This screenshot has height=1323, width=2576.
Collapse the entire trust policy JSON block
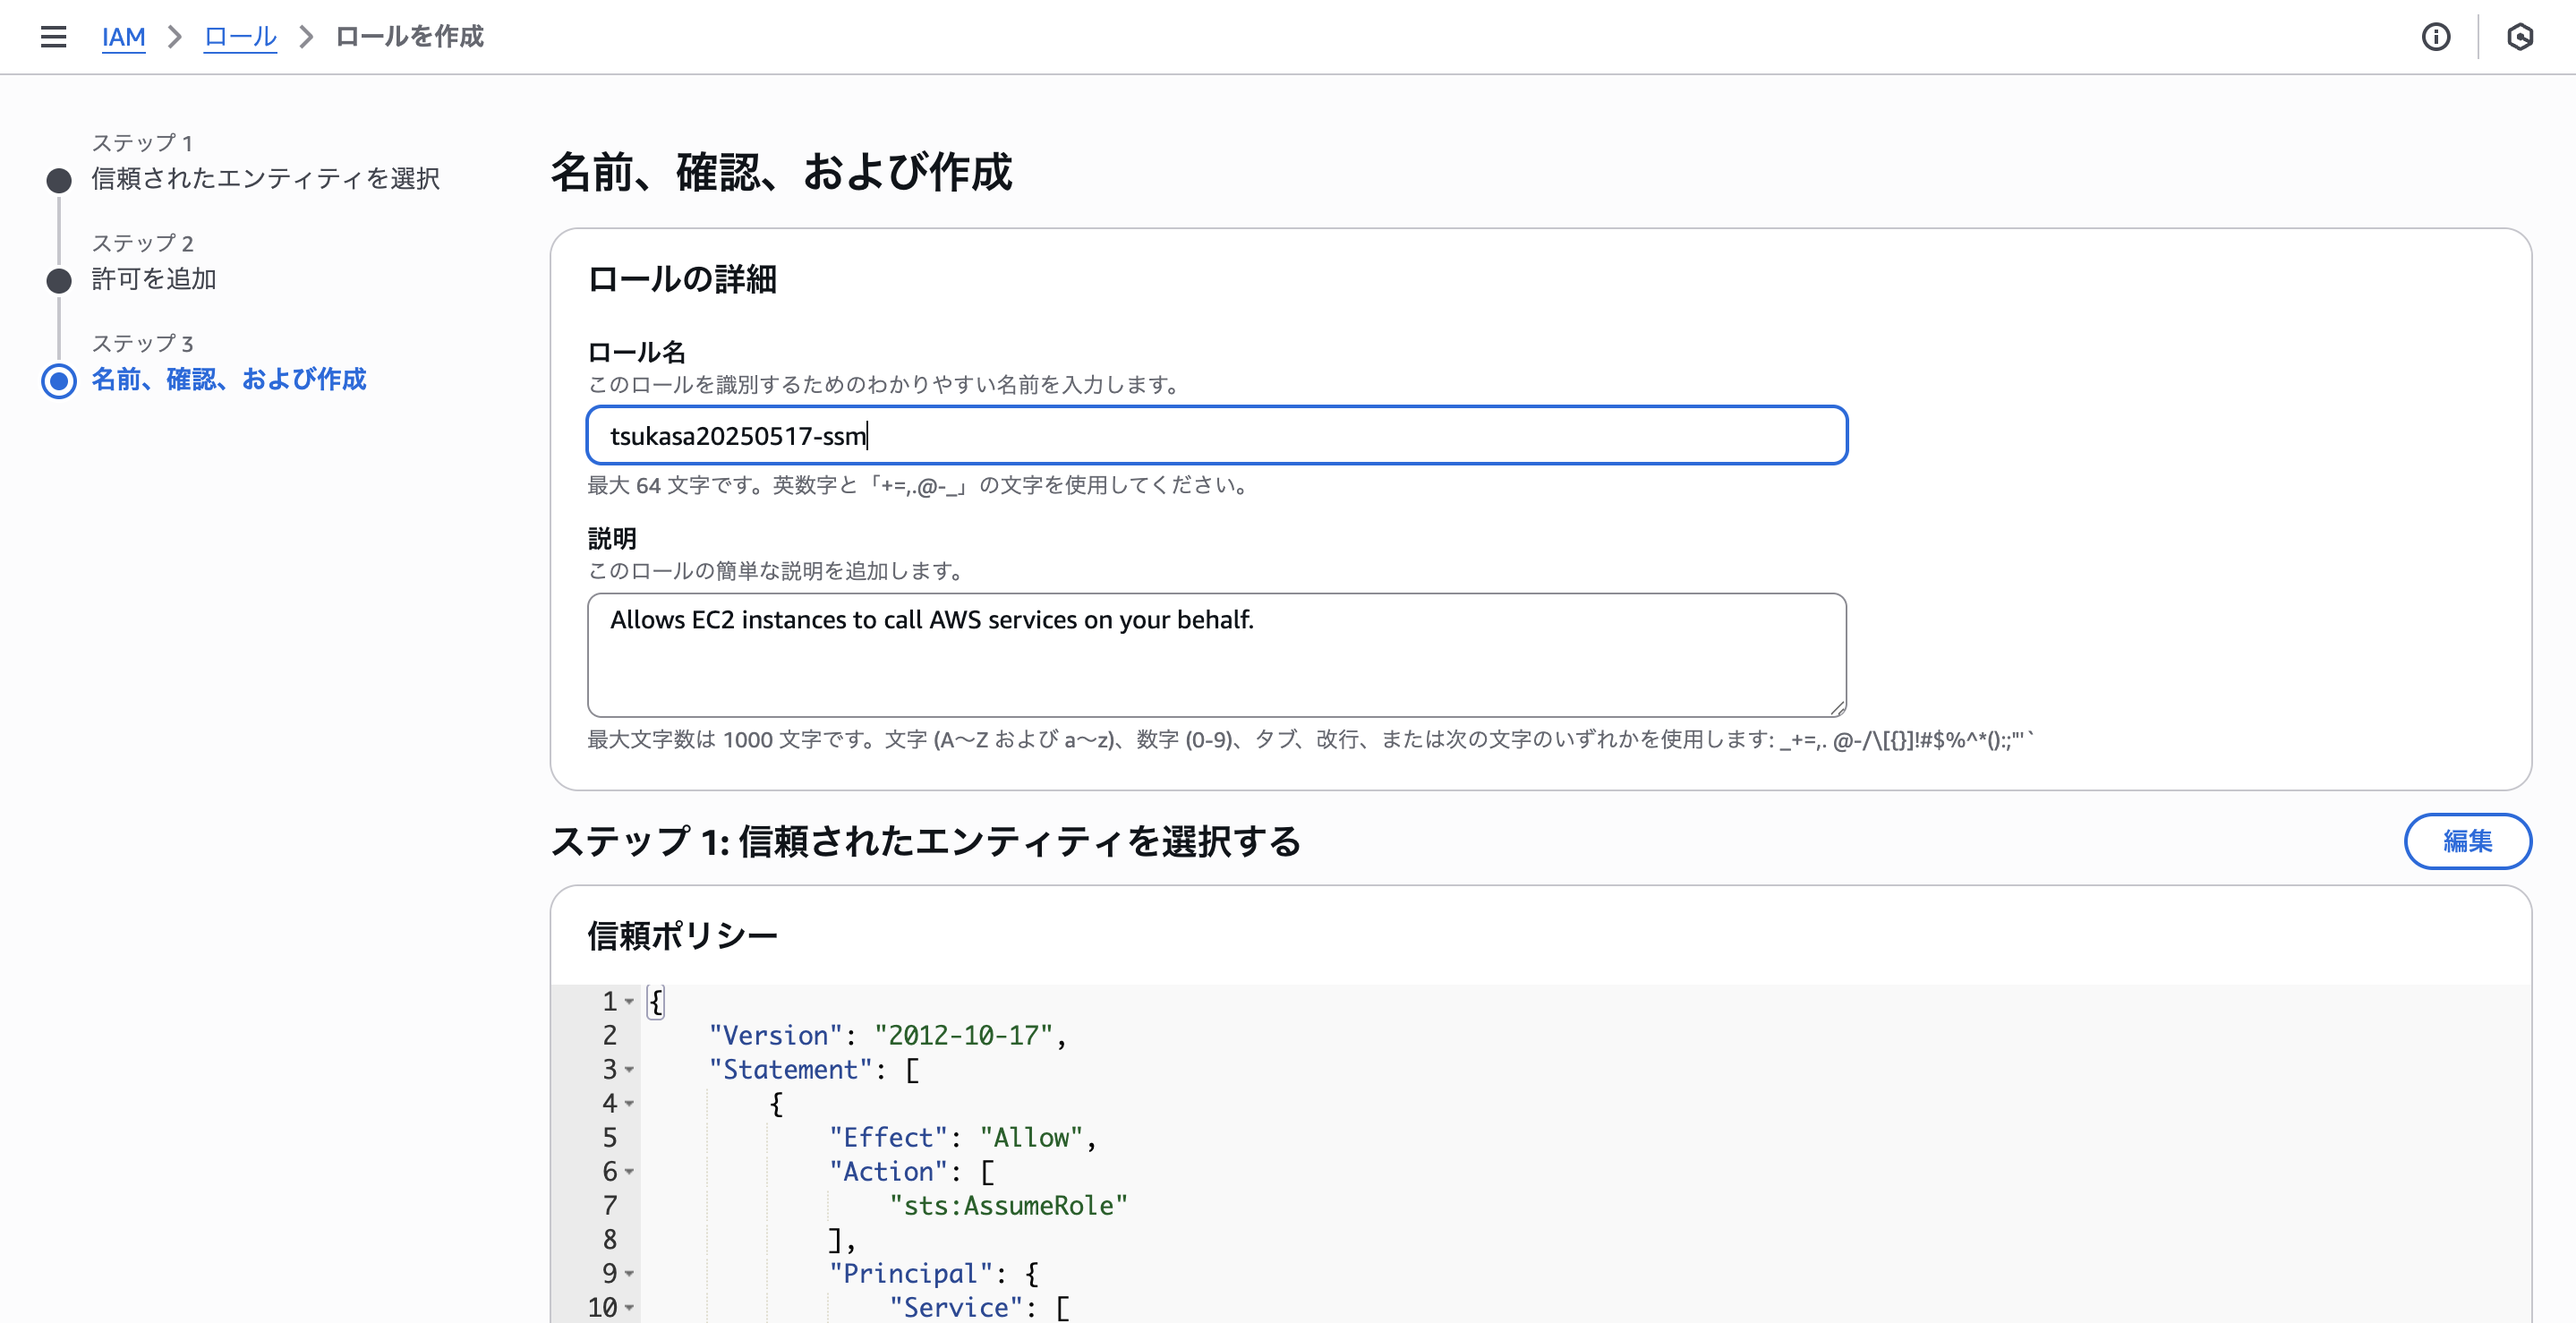point(629,1003)
